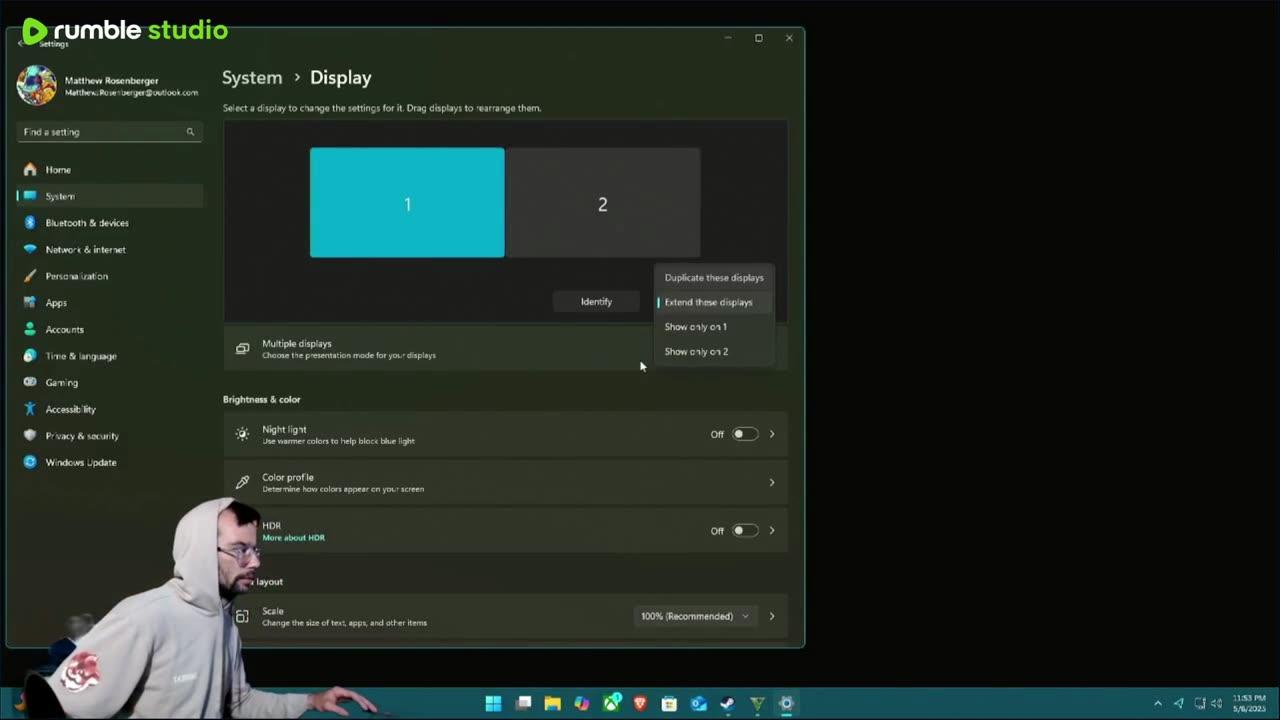Open File Explorer from the taskbar
Image resolution: width=1280 pixels, height=720 pixels.
[552, 704]
